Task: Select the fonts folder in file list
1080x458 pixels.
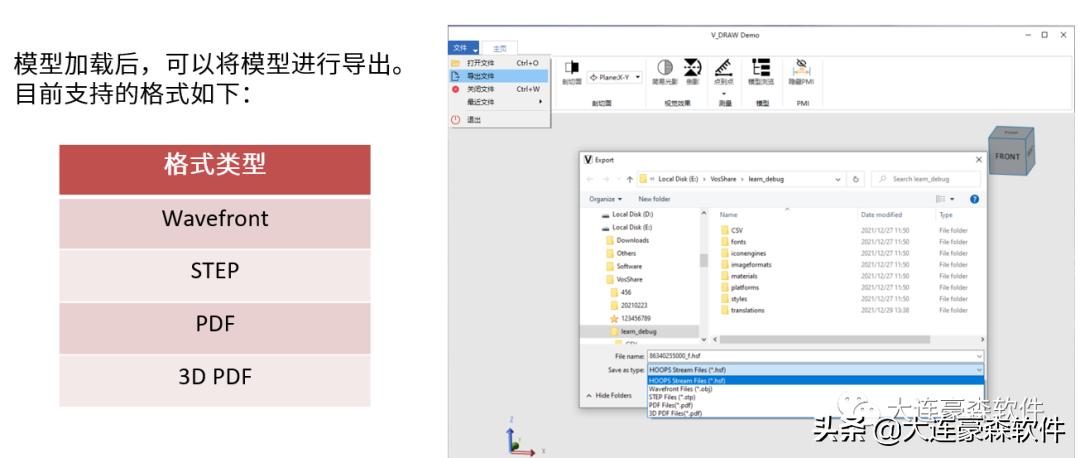Action: pyautogui.click(x=734, y=242)
